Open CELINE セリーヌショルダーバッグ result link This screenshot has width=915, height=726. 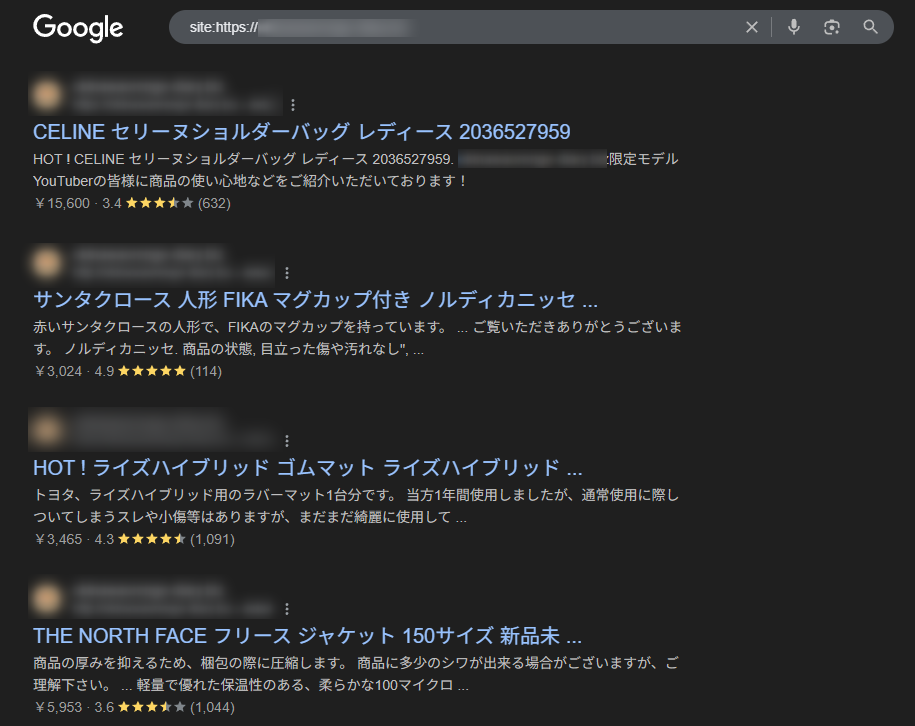pyautogui.click(x=301, y=132)
